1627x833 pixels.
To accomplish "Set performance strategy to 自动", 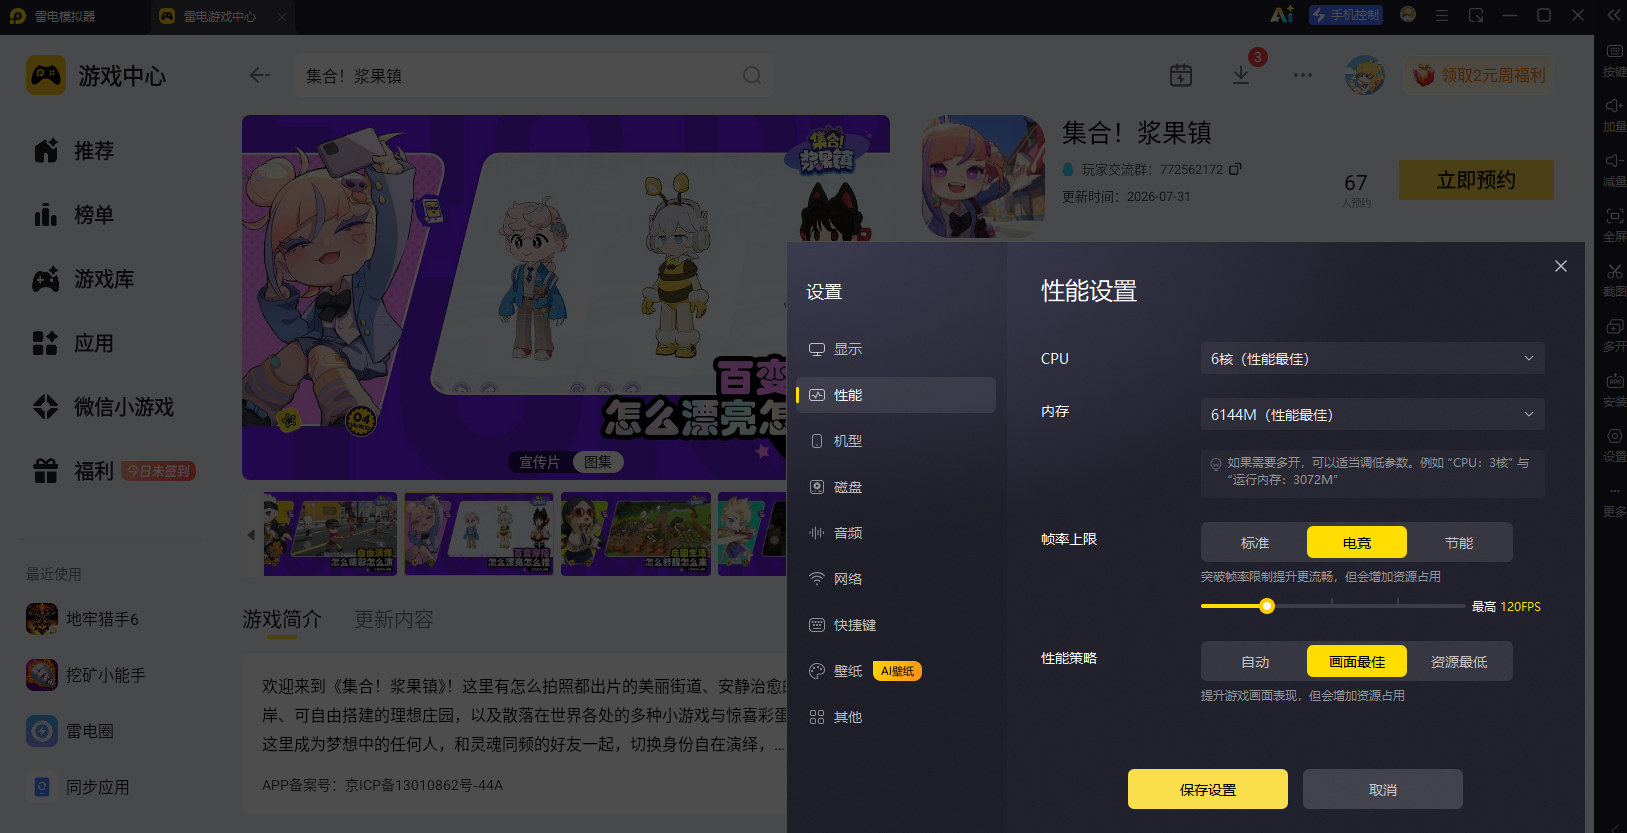I will [1255, 661].
